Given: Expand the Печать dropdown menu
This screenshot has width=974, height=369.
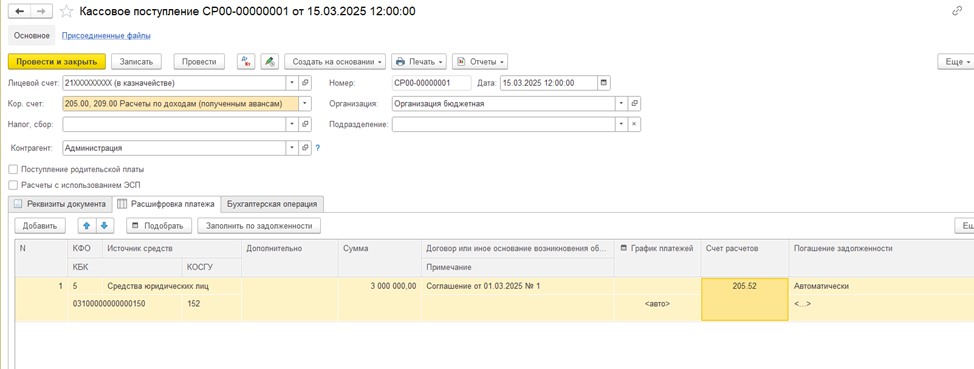Looking at the screenshot, I should coord(419,62).
